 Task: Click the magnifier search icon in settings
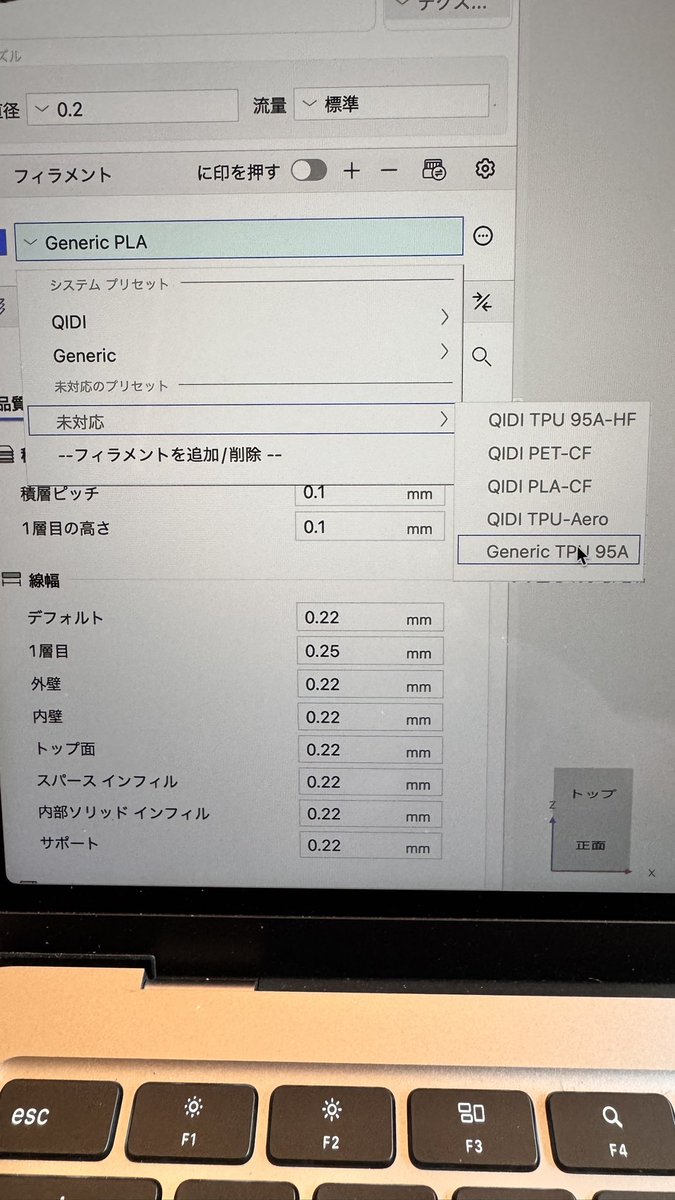point(481,357)
